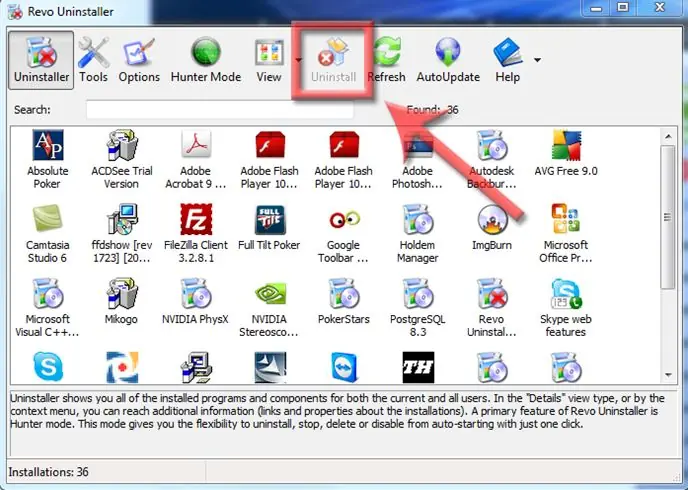This screenshot has height=490, width=688.
Task: Select the TeamViewer icon in bottom row
Action: coord(344,367)
